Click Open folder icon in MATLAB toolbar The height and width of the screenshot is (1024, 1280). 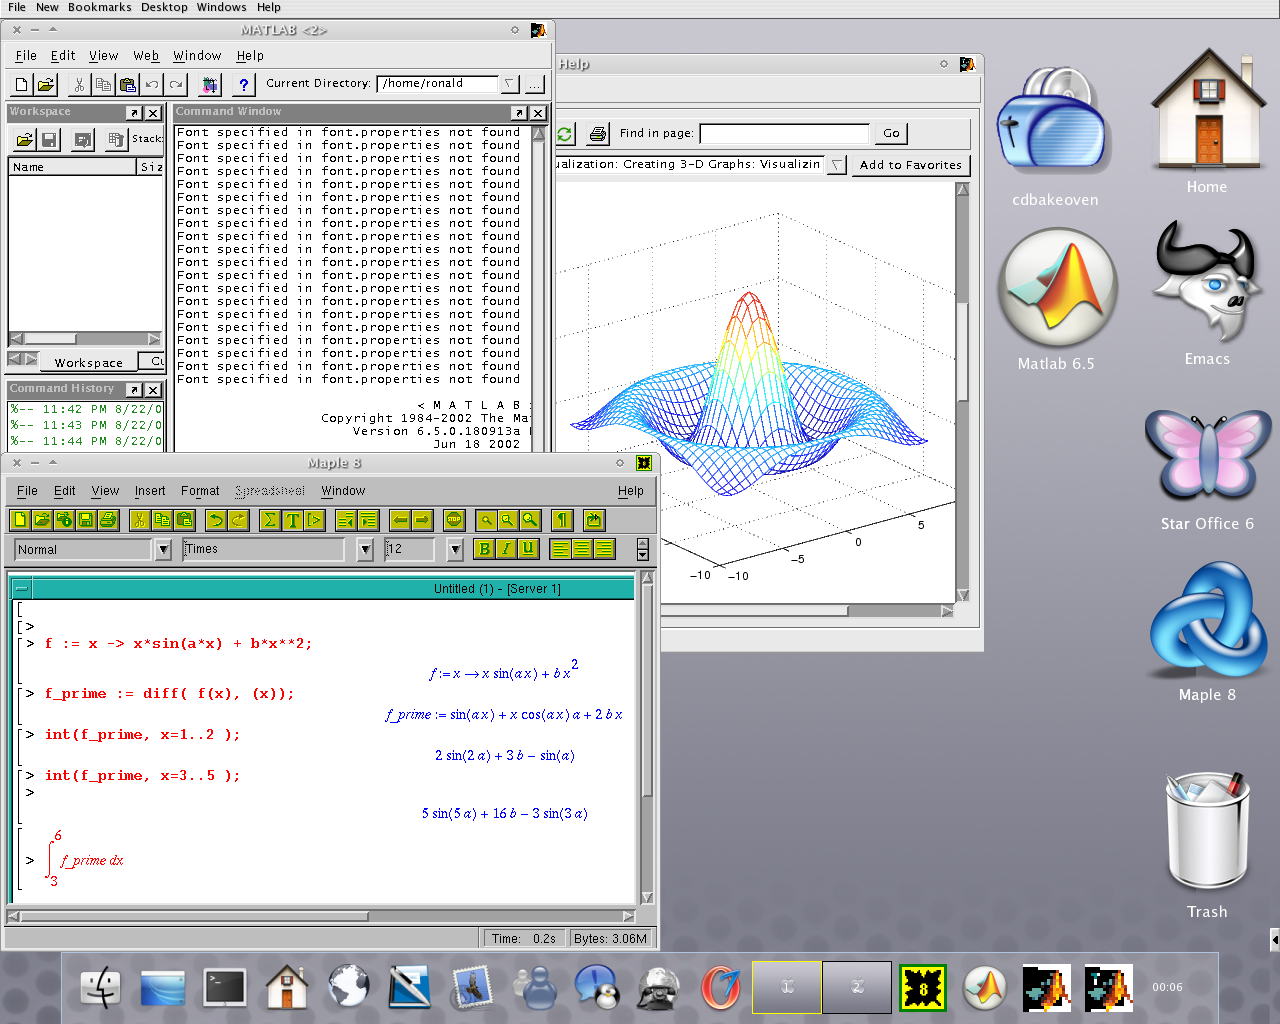46,85
